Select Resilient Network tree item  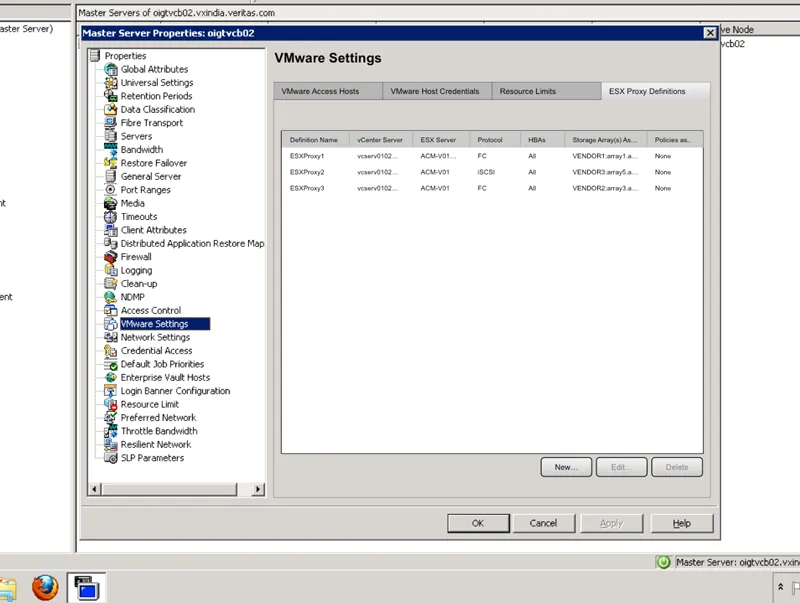click(156, 444)
